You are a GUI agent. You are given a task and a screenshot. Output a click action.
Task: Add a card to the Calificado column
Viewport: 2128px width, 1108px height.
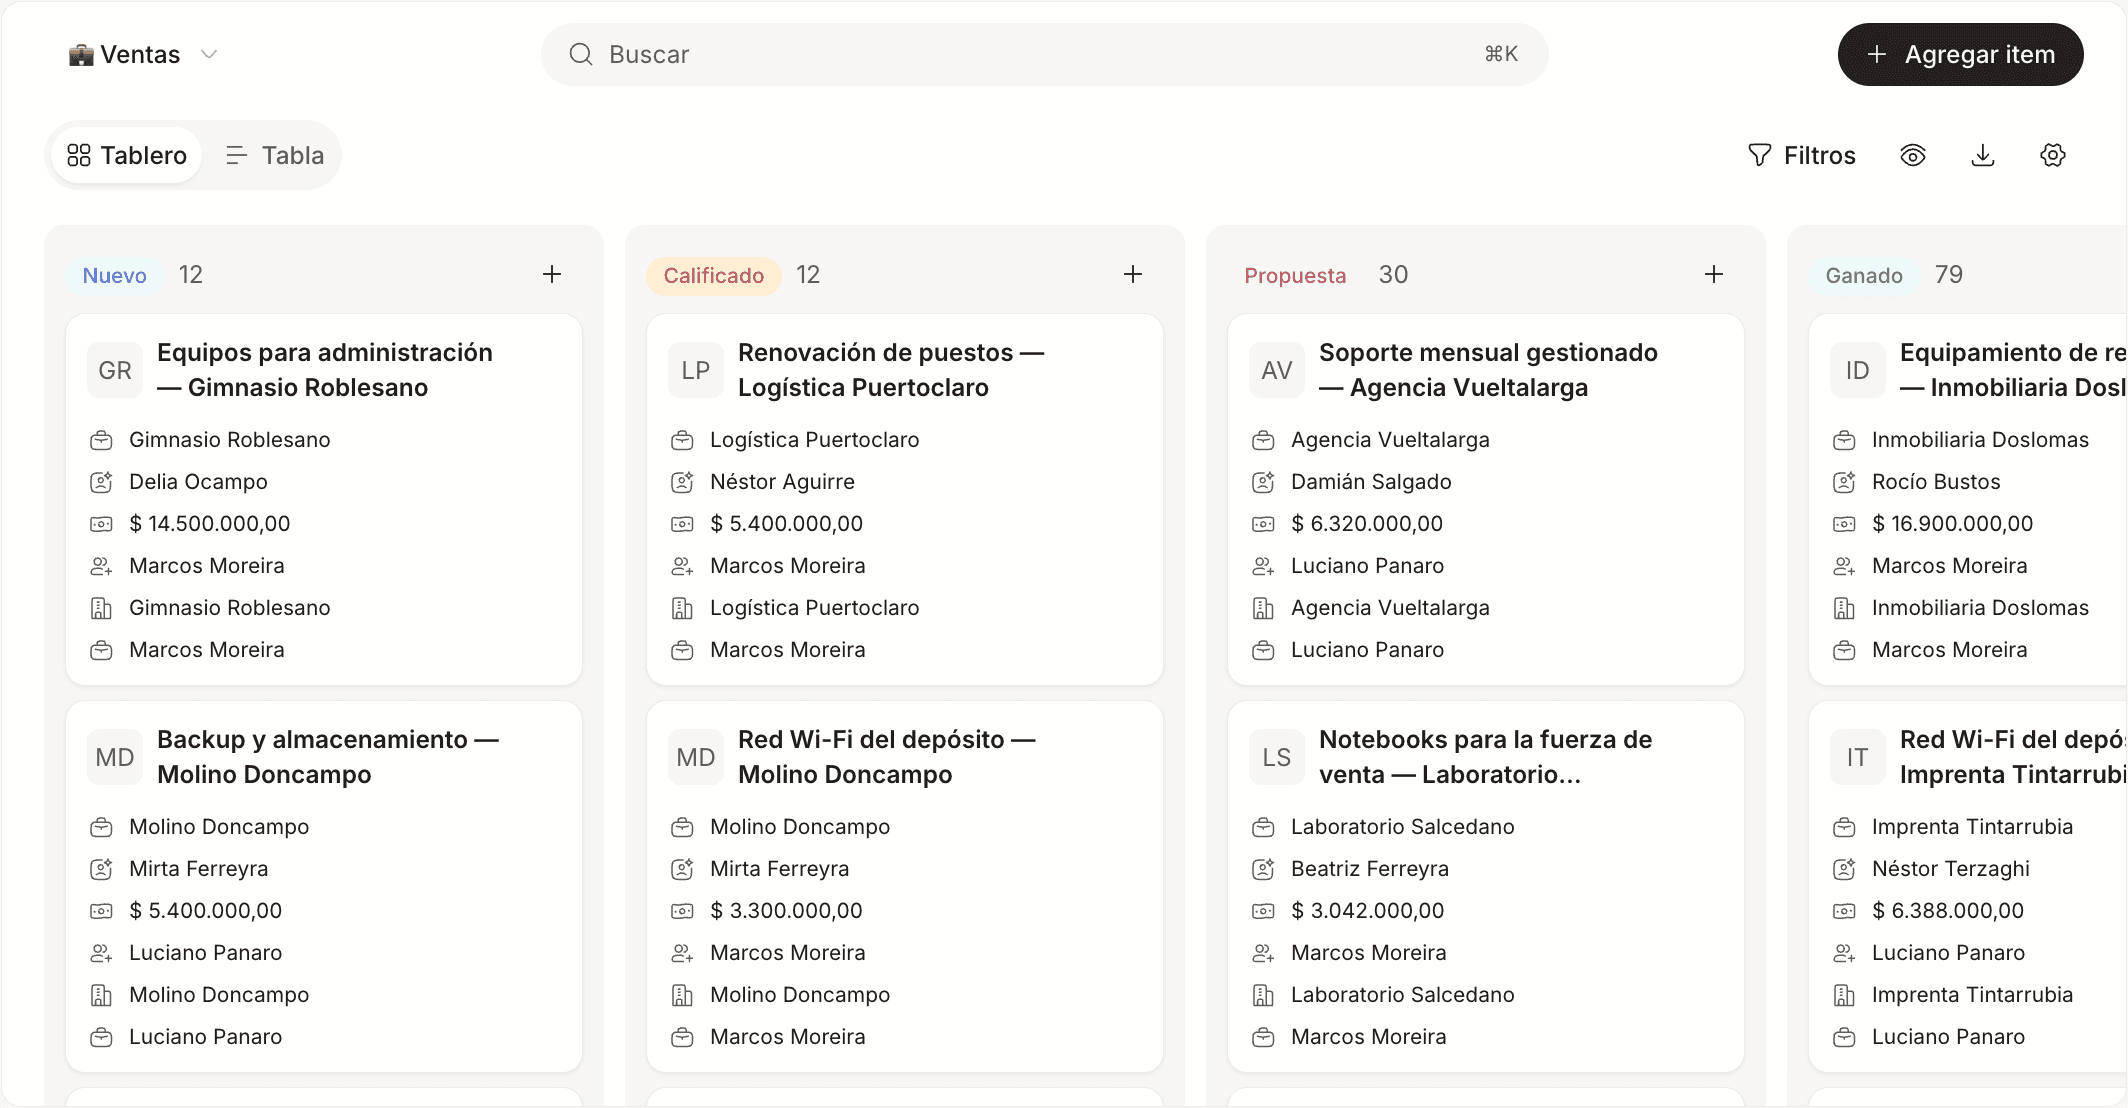pyautogui.click(x=1133, y=274)
